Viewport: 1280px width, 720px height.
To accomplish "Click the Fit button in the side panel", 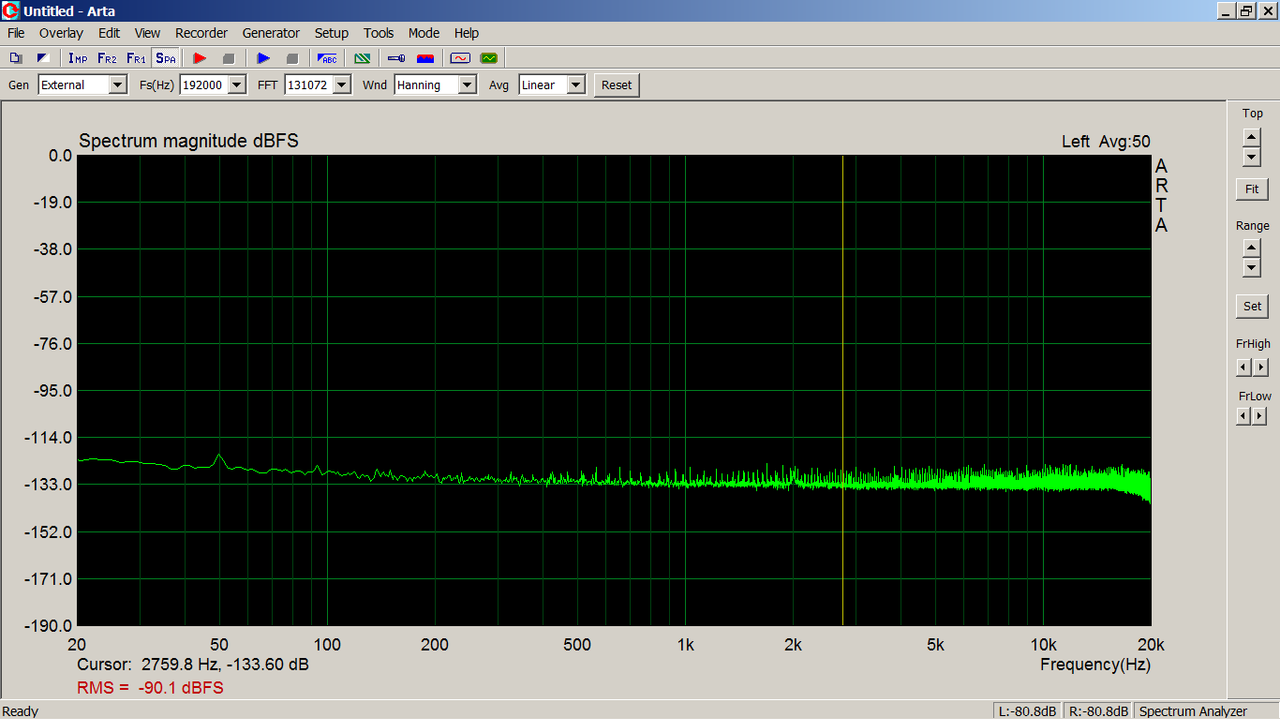I will point(1252,189).
